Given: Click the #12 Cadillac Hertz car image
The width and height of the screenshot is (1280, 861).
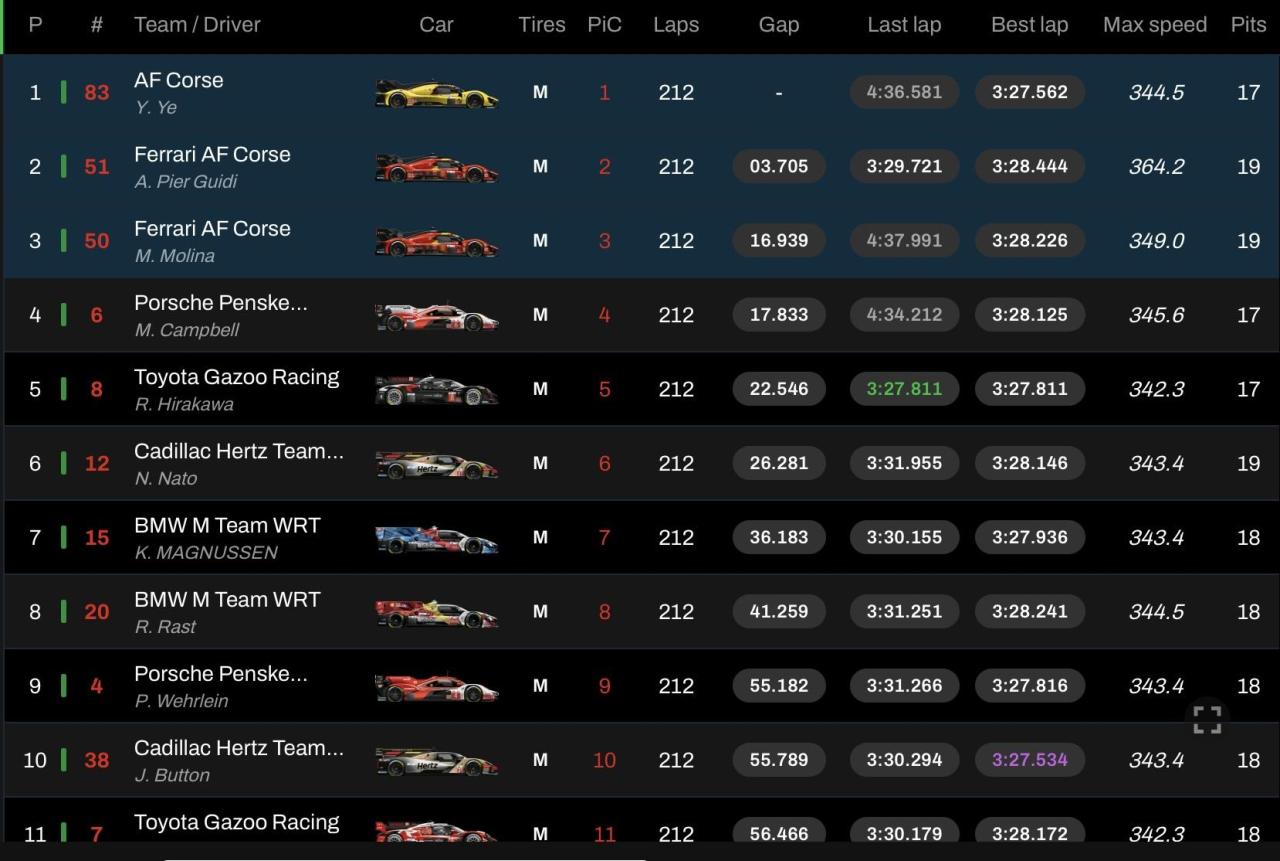Looking at the screenshot, I should coord(436,464).
